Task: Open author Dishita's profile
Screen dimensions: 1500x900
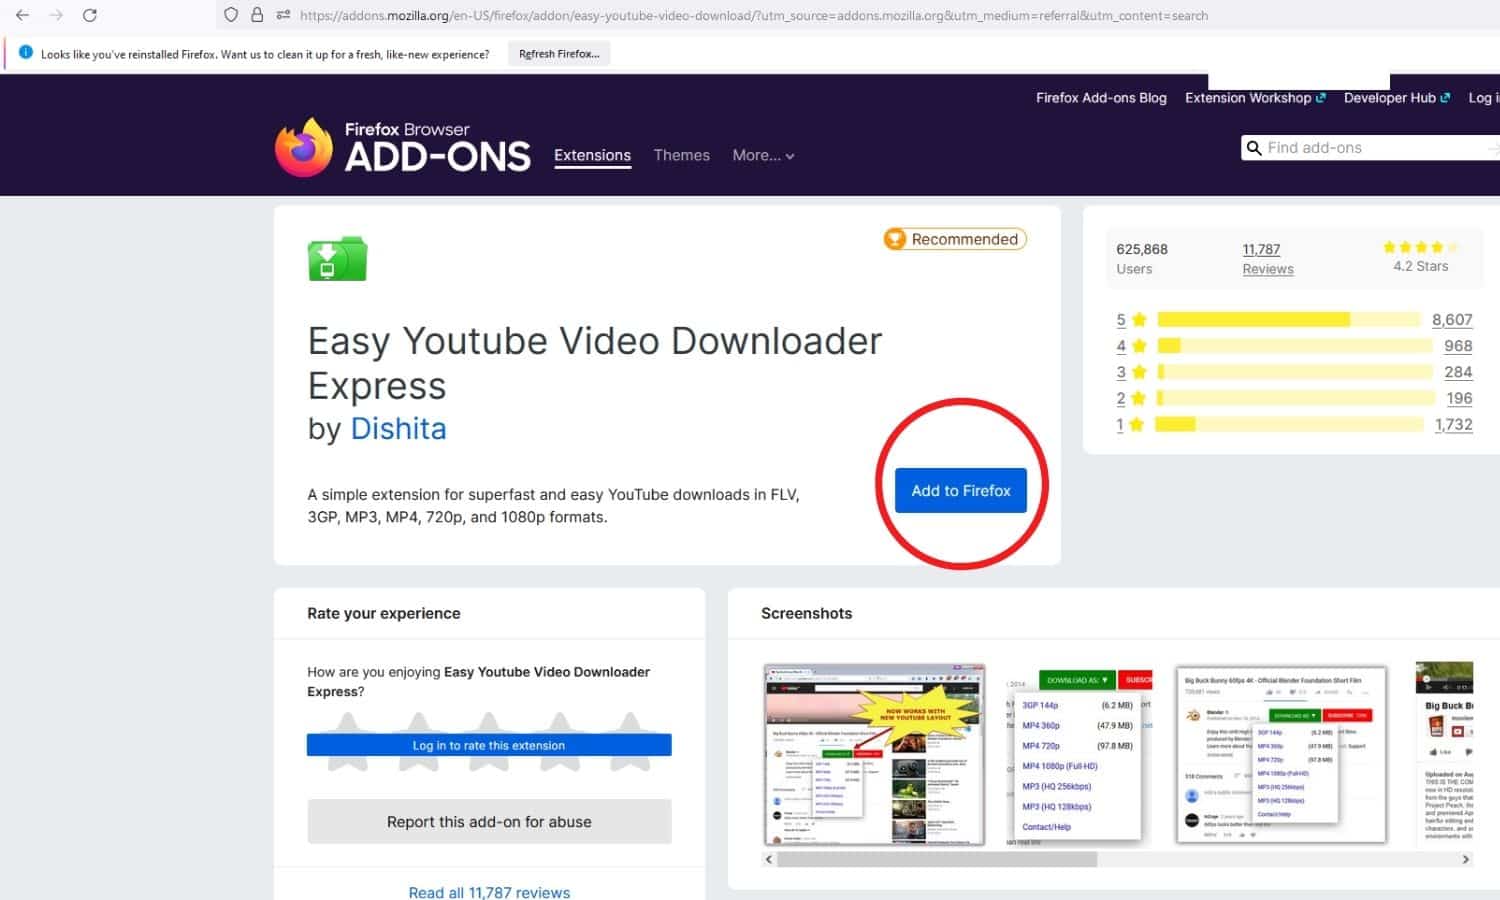Action: 398,428
